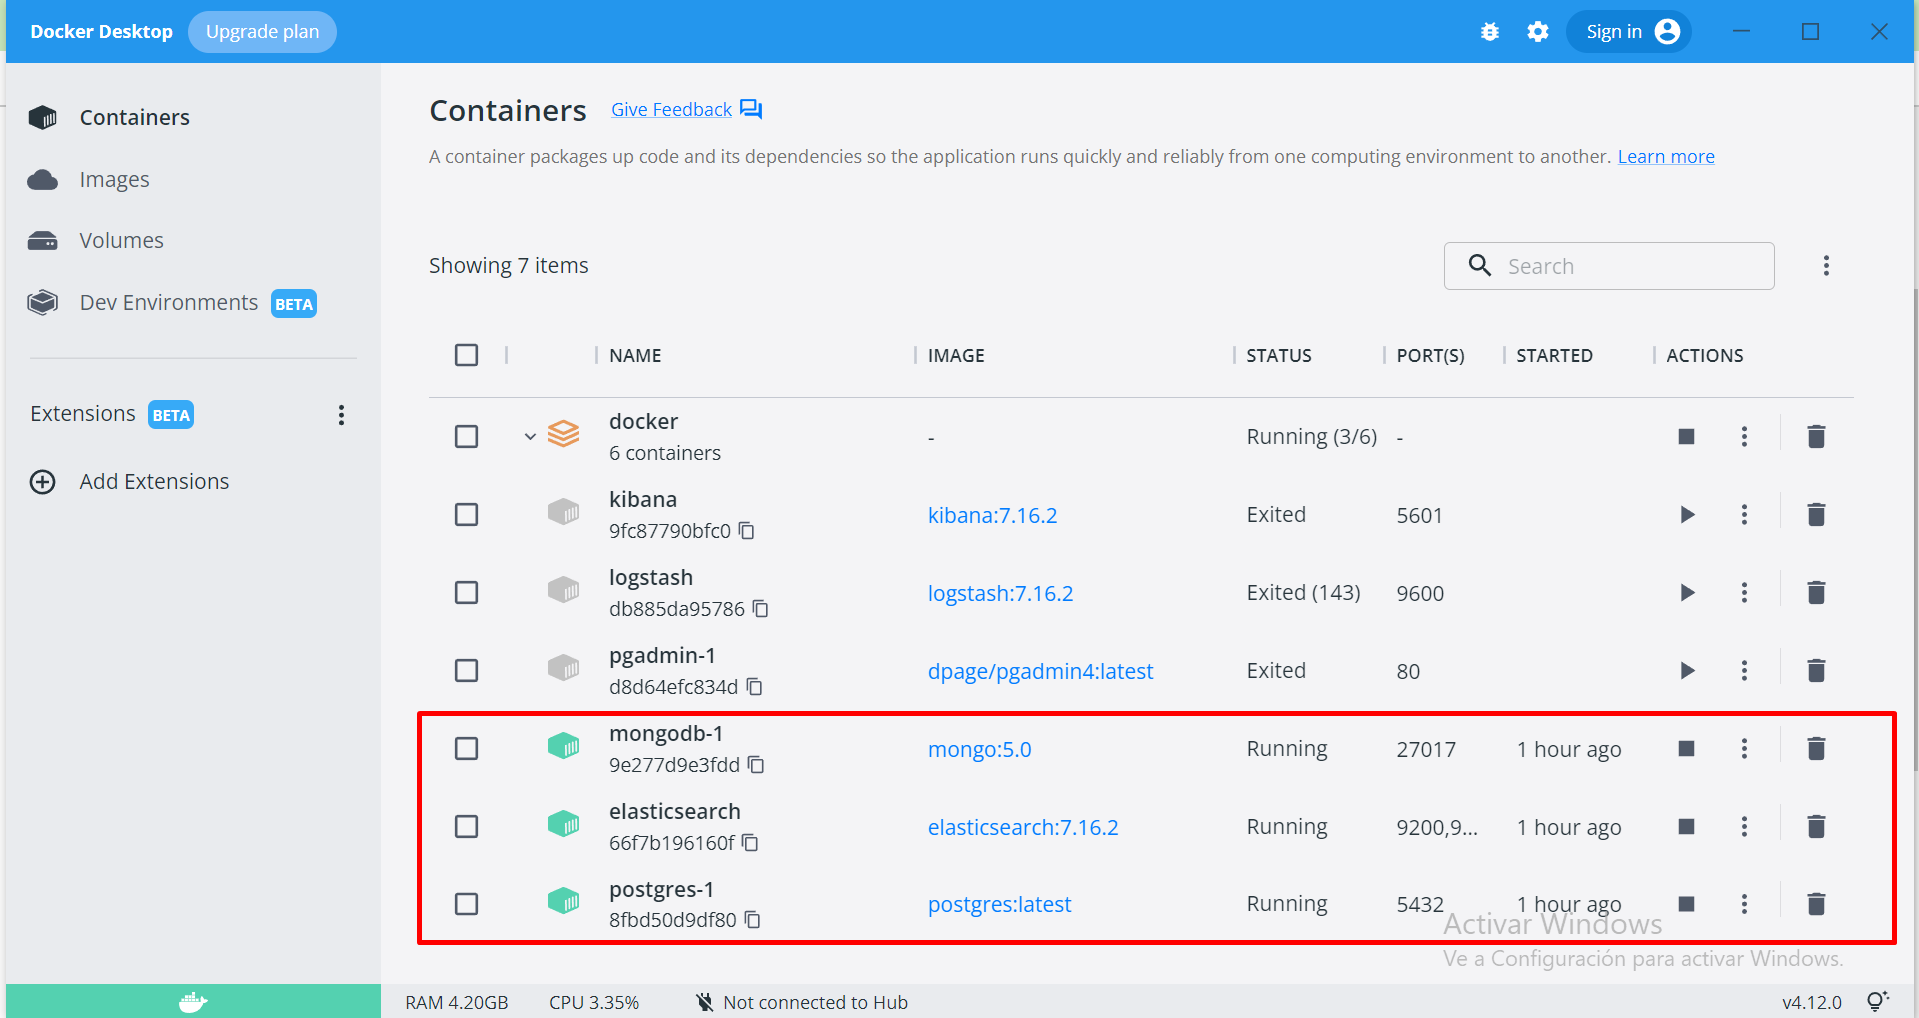Click the Add Extensions plus icon
The image size is (1919, 1018).
(x=43, y=482)
